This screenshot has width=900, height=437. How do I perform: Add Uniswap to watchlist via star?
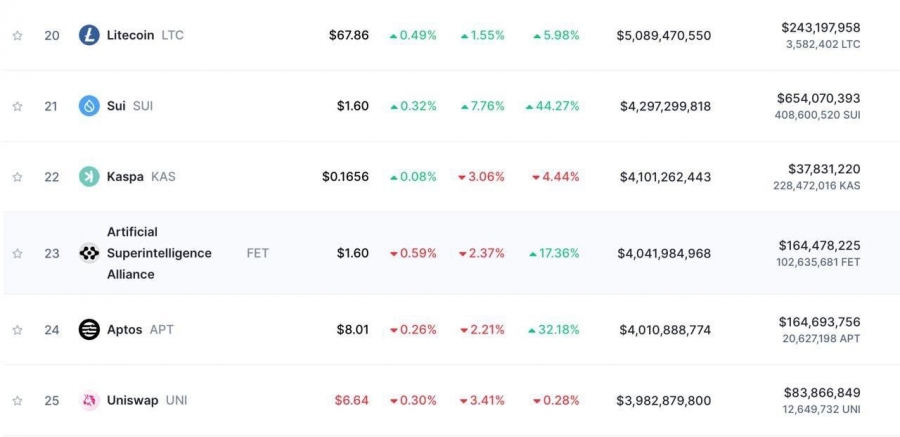17,400
